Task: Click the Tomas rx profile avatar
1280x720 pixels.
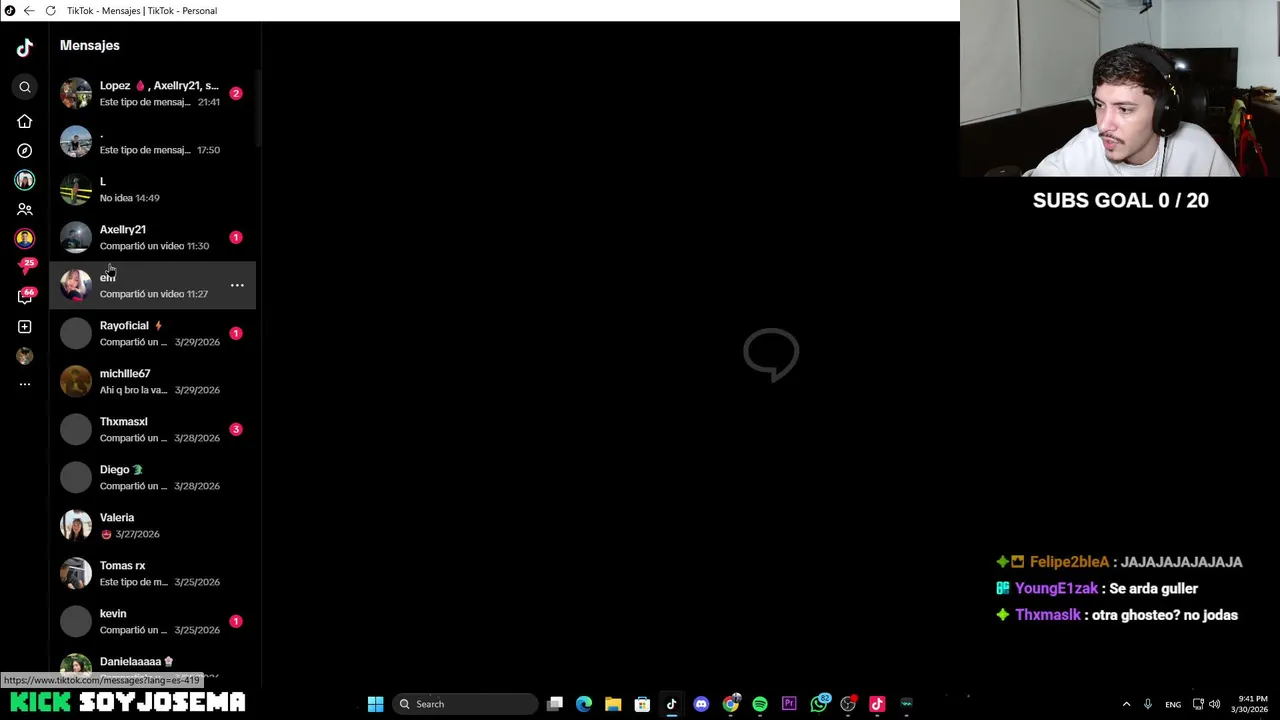Action: tap(76, 573)
